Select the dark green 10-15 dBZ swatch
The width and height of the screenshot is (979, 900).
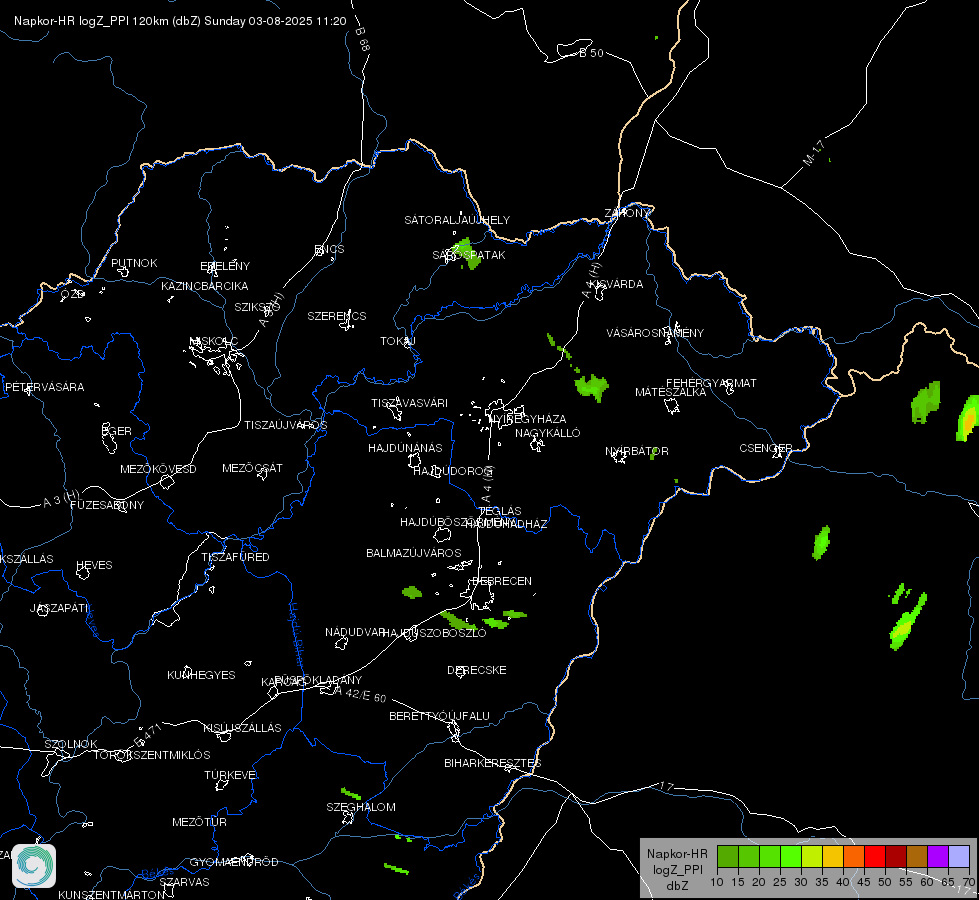(x=727, y=856)
